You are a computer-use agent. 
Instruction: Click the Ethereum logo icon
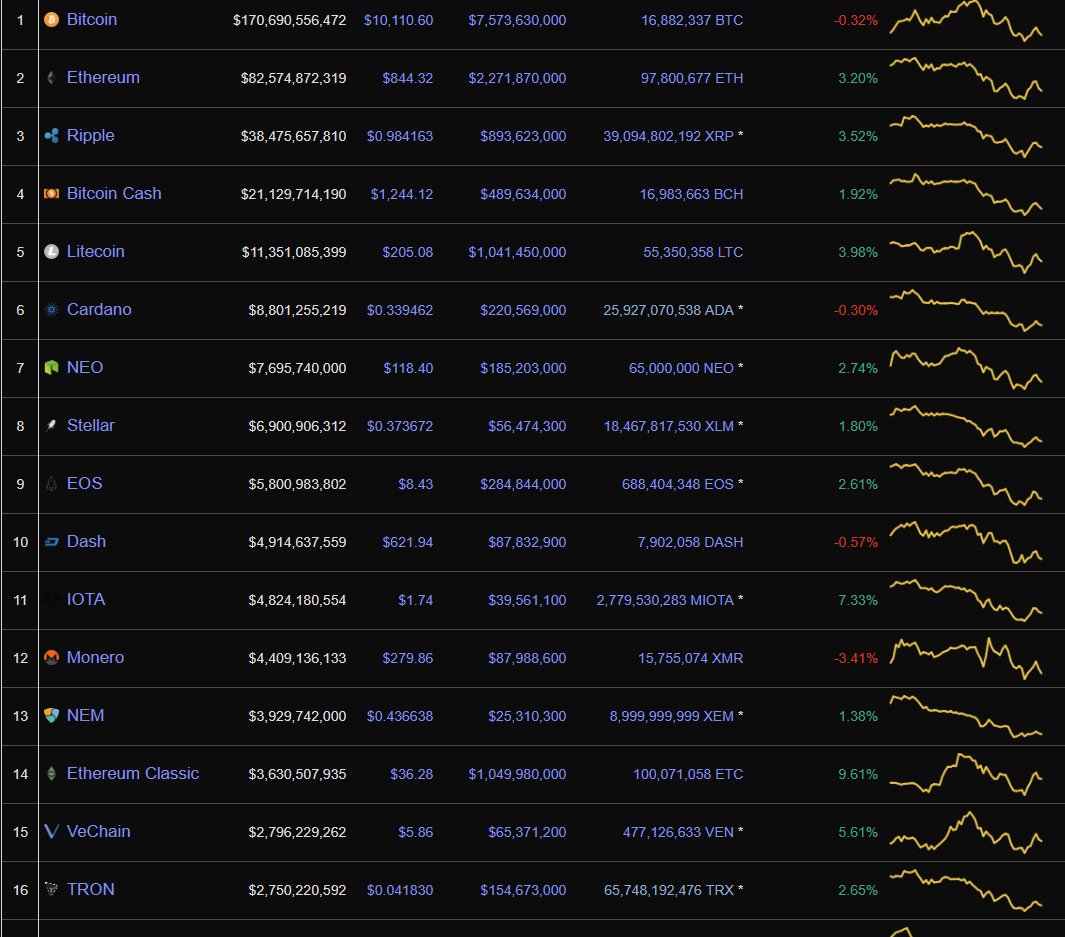pos(52,77)
